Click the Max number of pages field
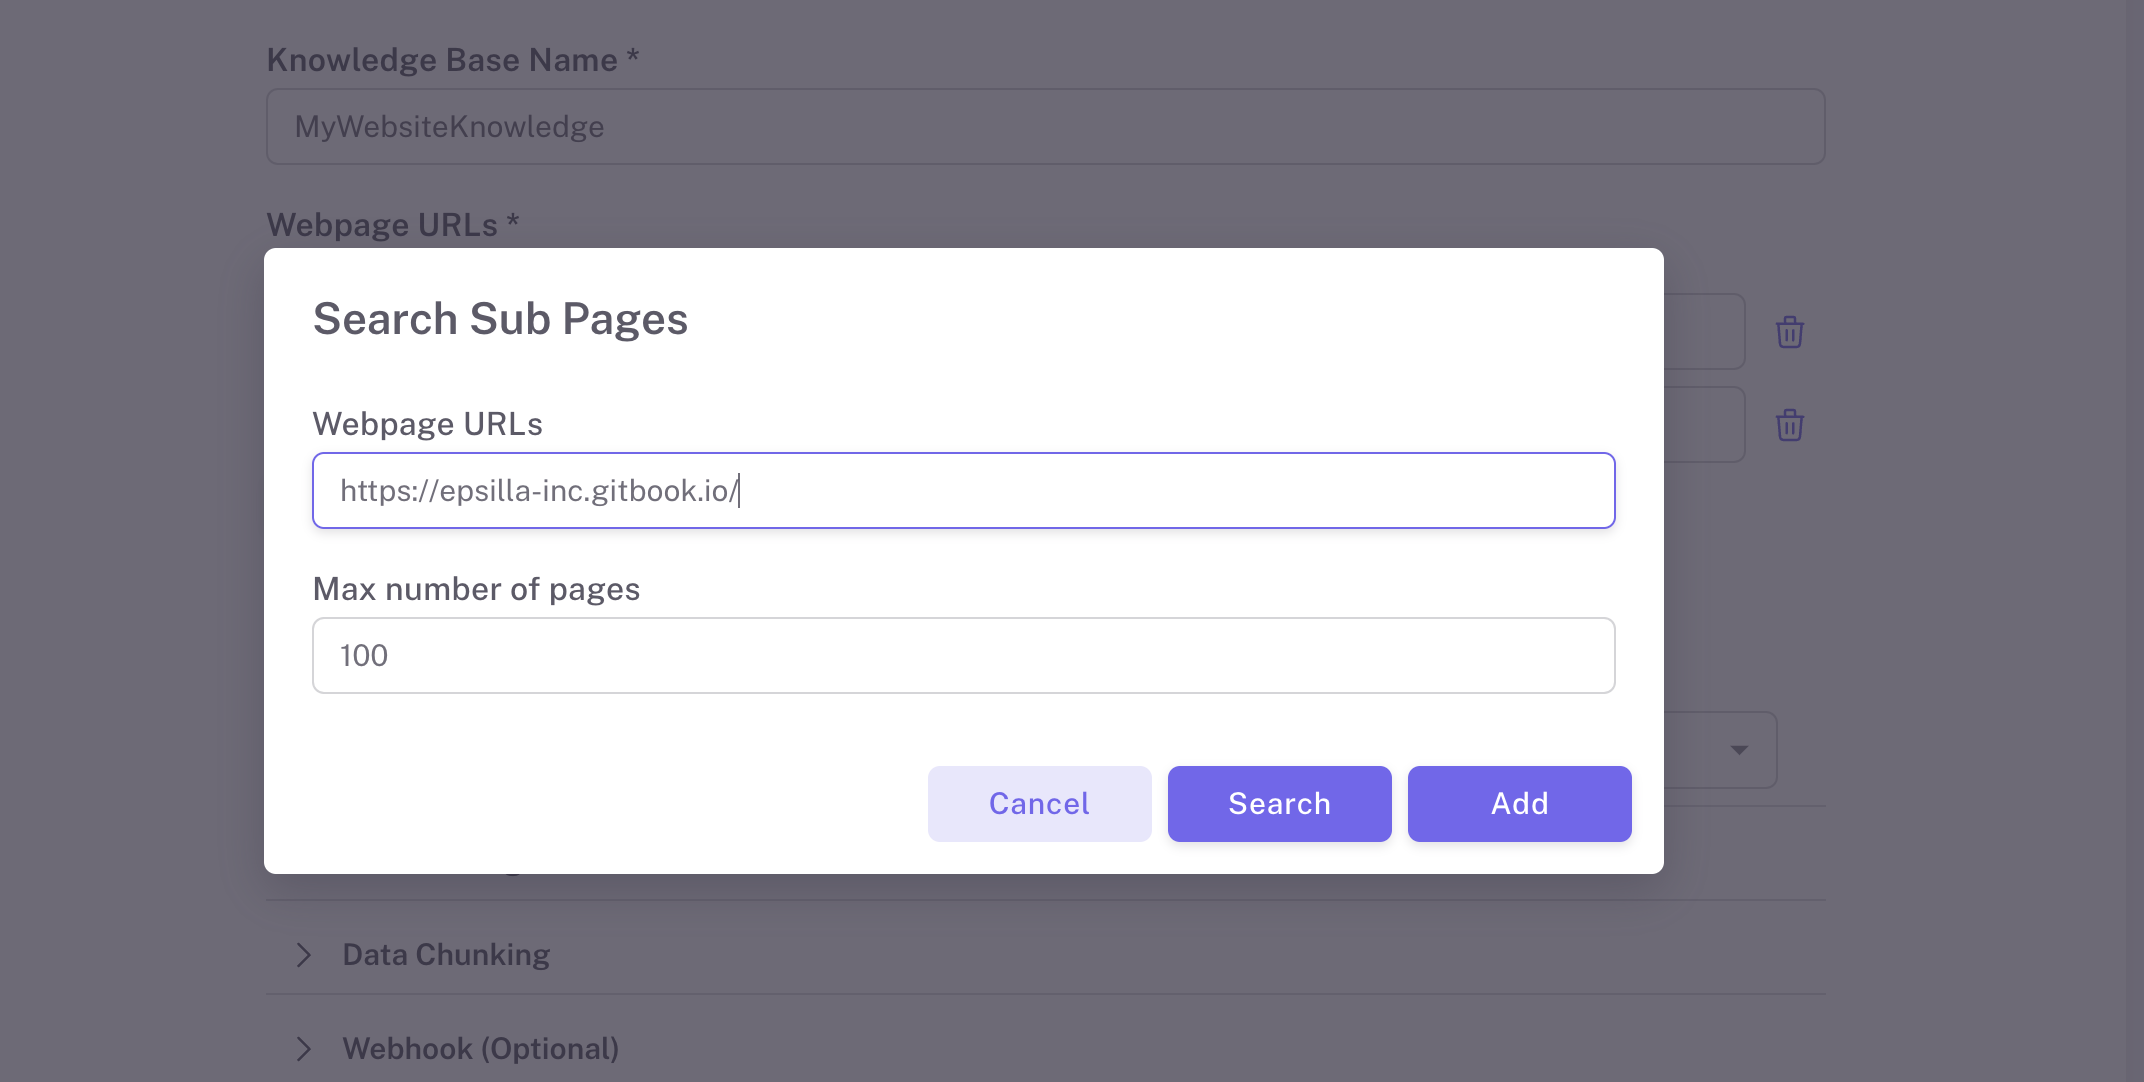This screenshot has height=1082, width=2144. [x=963, y=656]
